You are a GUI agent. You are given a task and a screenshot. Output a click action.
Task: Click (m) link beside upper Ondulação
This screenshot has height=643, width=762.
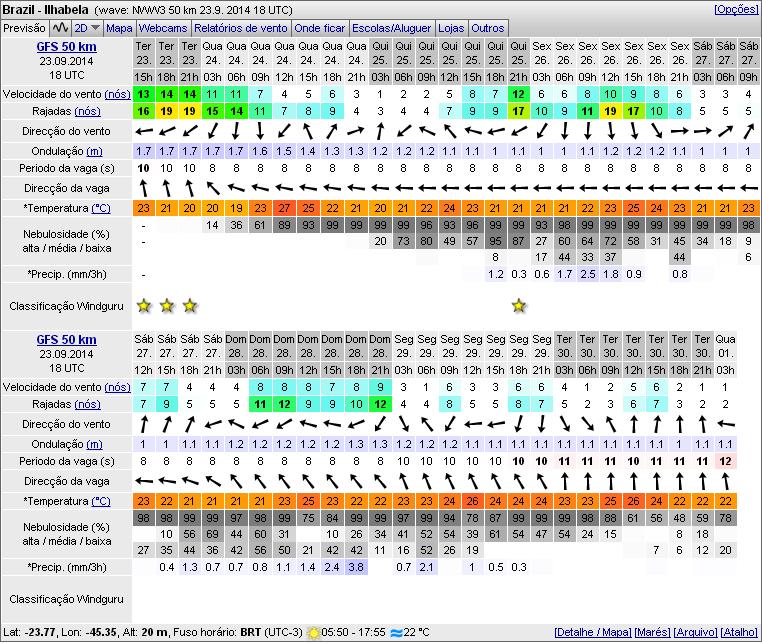tap(94, 151)
